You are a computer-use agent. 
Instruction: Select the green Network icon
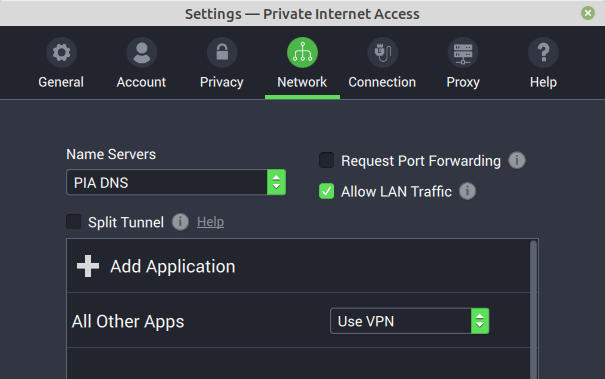pyautogui.click(x=302, y=52)
